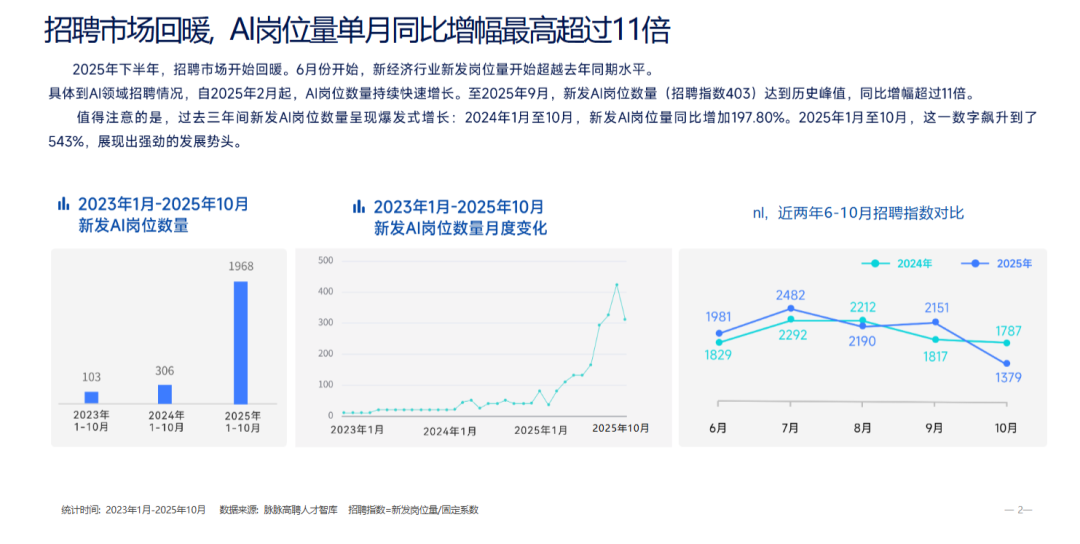Image resolution: width=1080 pixels, height=544 pixels.
Task: Click the data label 1817
Action: pyautogui.click(x=935, y=357)
